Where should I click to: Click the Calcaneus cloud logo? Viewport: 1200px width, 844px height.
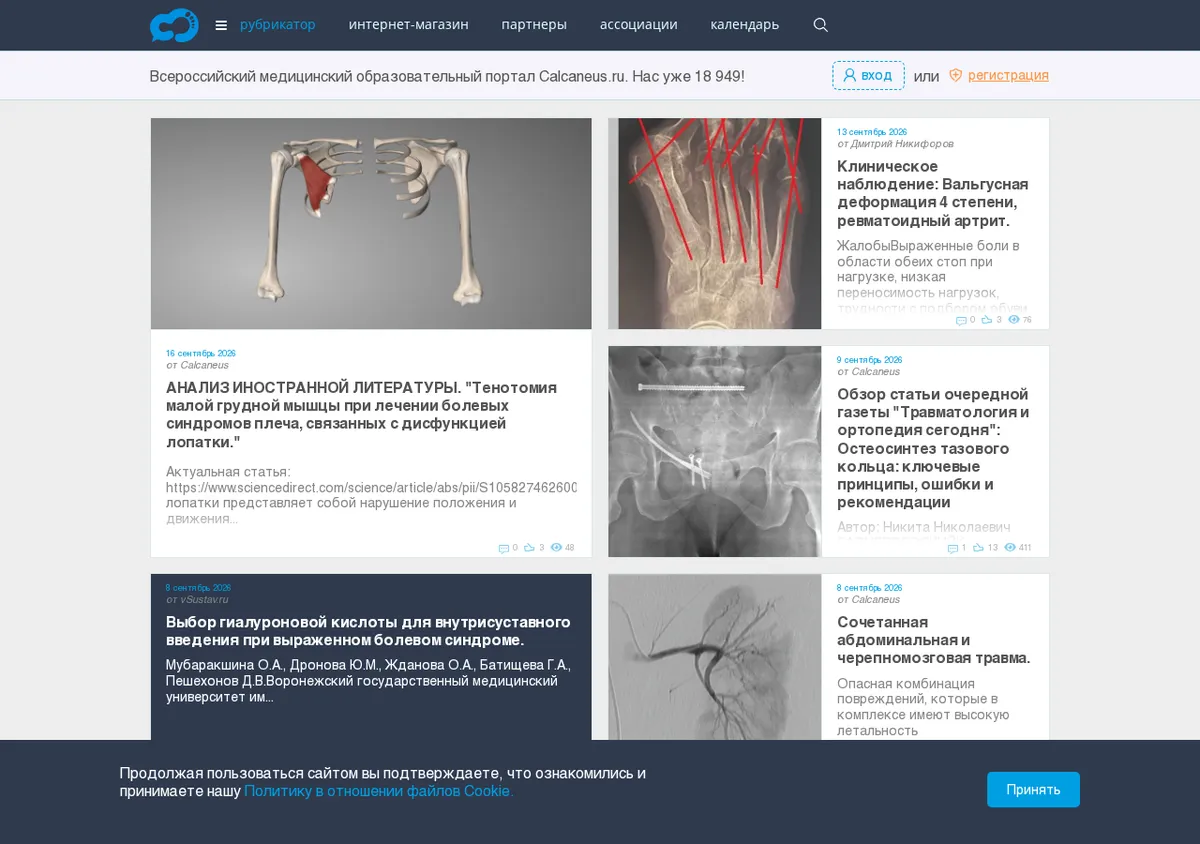click(x=174, y=25)
